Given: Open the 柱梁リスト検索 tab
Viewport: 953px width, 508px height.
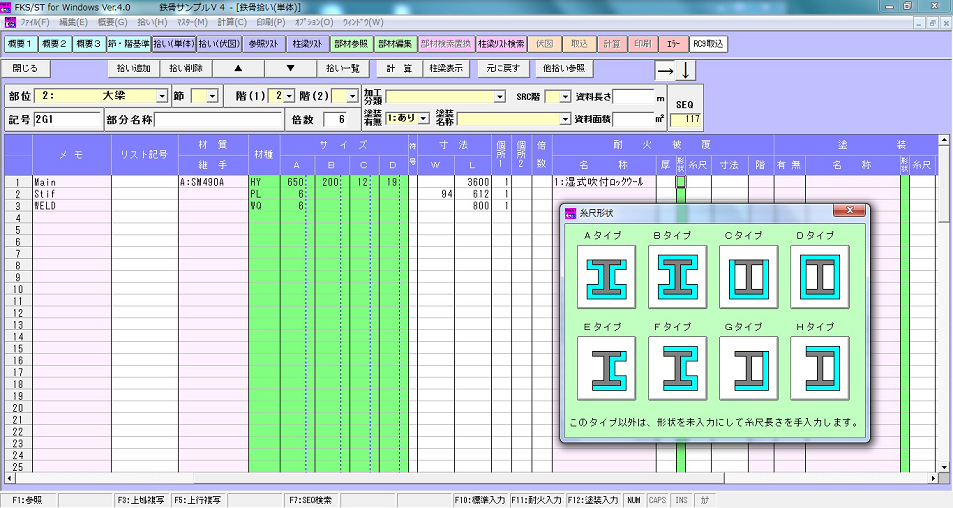Looking at the screenshot, I should pyautogui.click(x=501, y=44).
